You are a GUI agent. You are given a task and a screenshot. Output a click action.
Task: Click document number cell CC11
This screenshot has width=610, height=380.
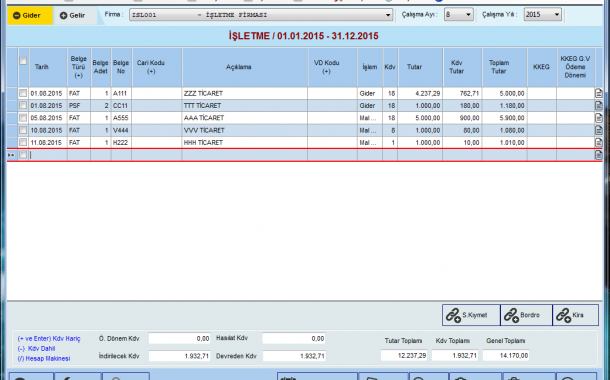[x=121, y=106]
